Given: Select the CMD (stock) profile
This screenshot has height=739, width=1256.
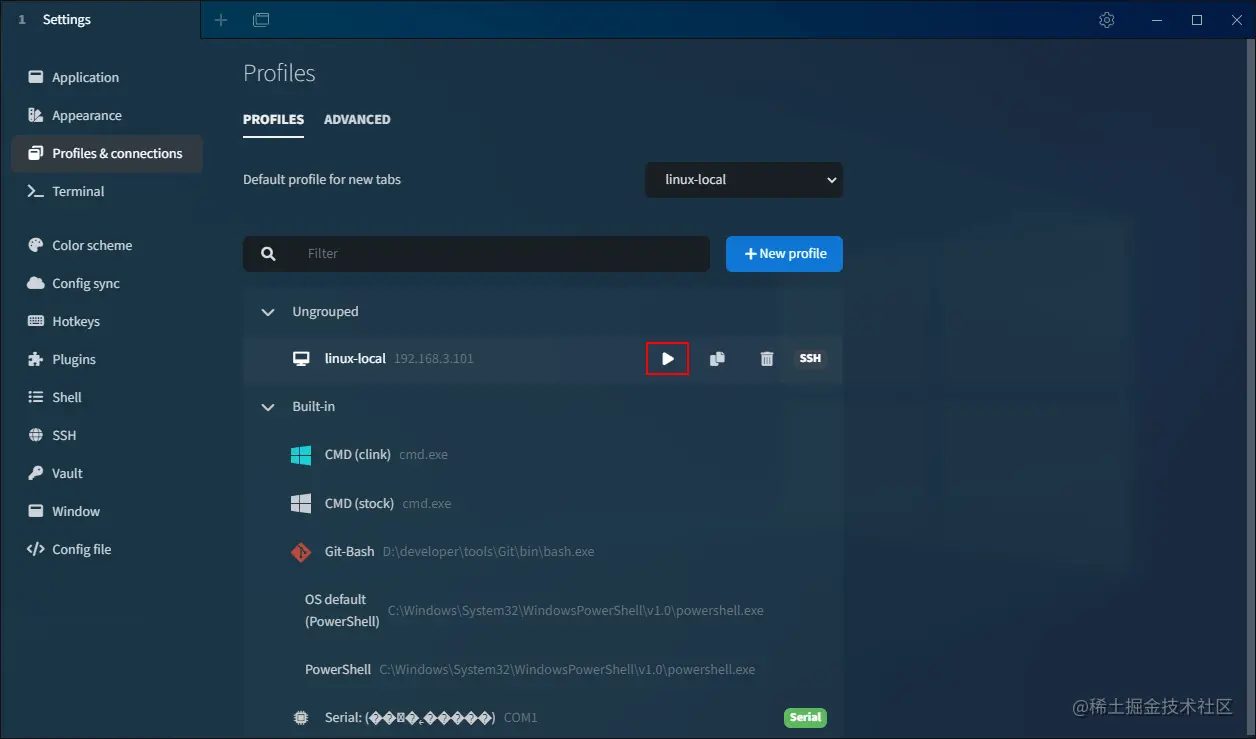Looking at the screenshot, I should (x=543, y=503).
